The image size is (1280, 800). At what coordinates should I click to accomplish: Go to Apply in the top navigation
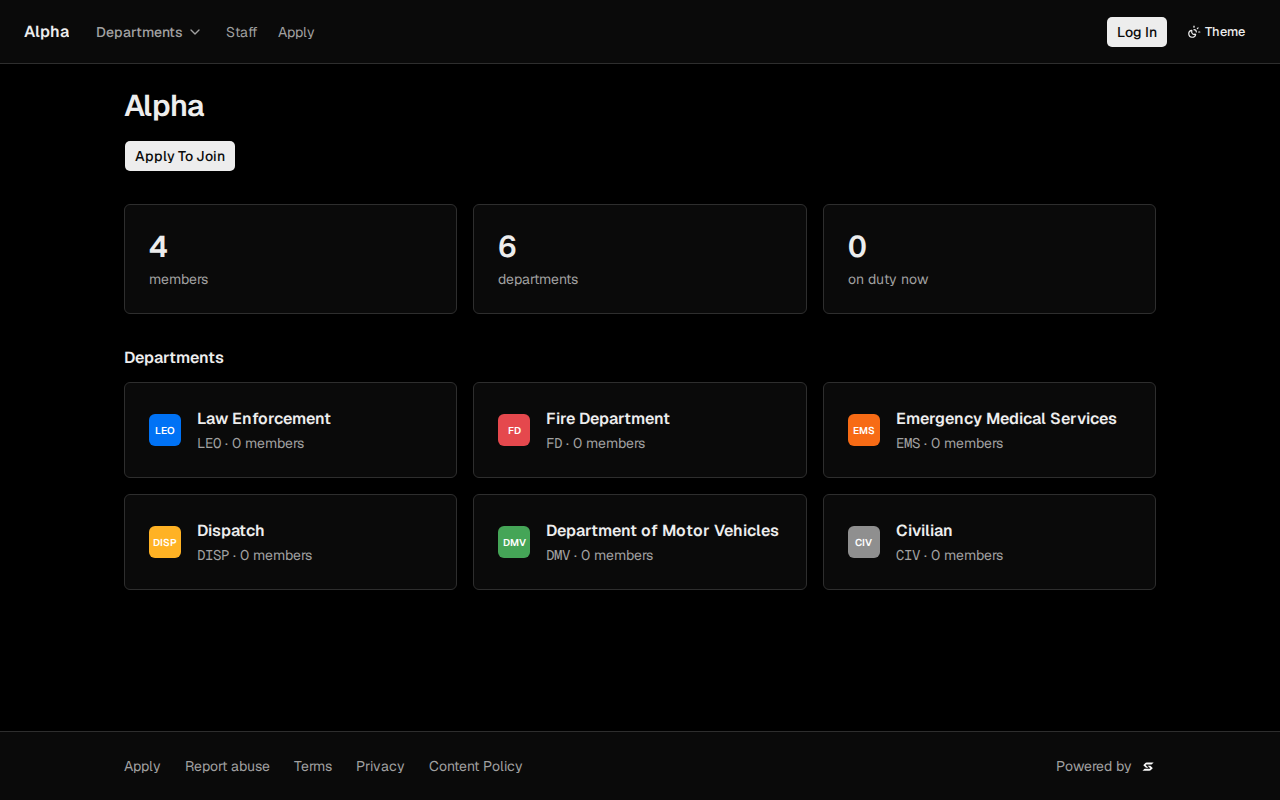[296, 32]
